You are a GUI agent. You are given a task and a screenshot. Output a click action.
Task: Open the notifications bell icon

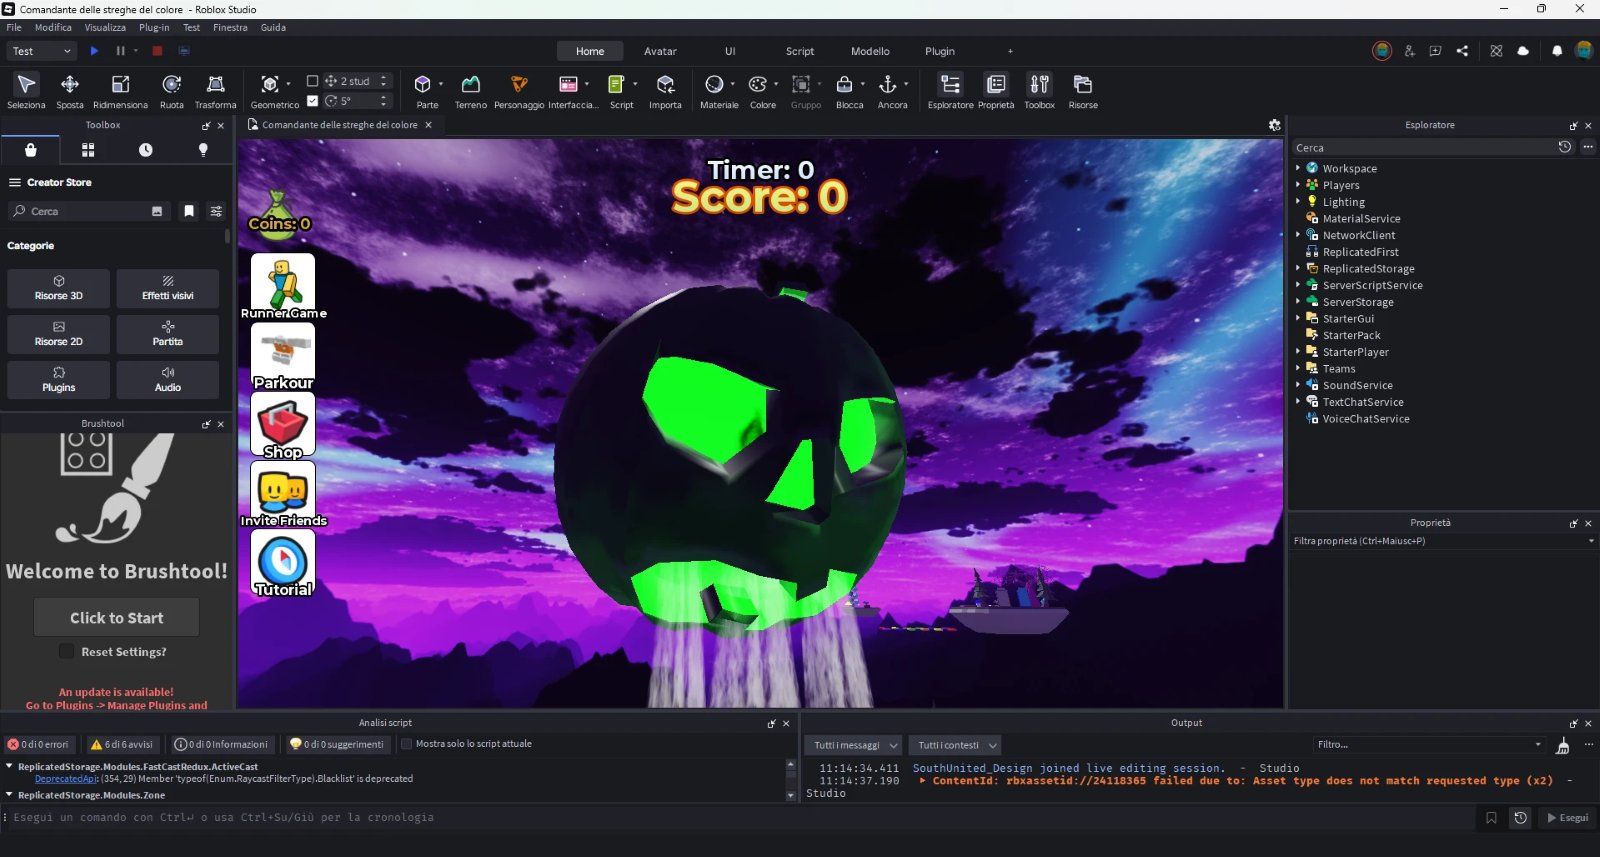pyautogui.click(x=1557, y=51)
